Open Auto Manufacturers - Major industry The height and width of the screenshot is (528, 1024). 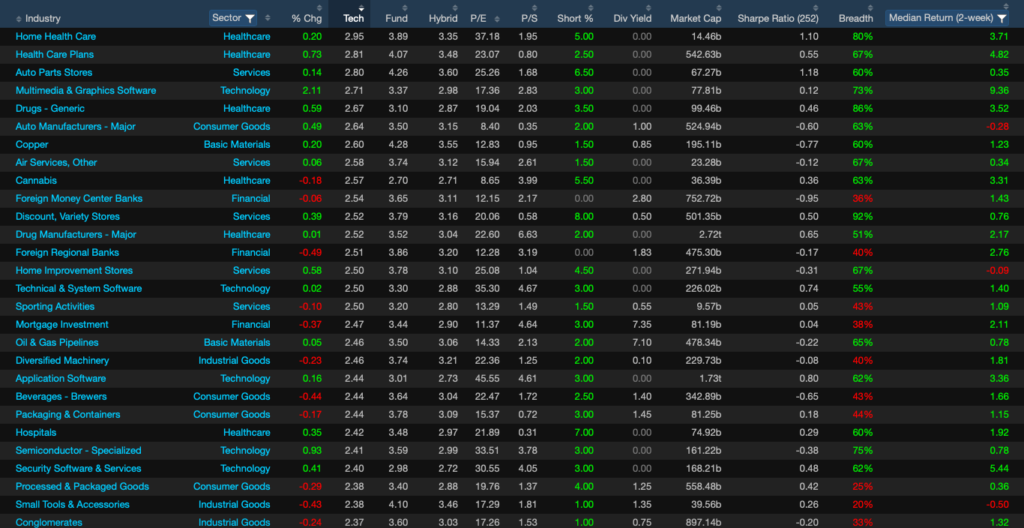coord(75,126)
